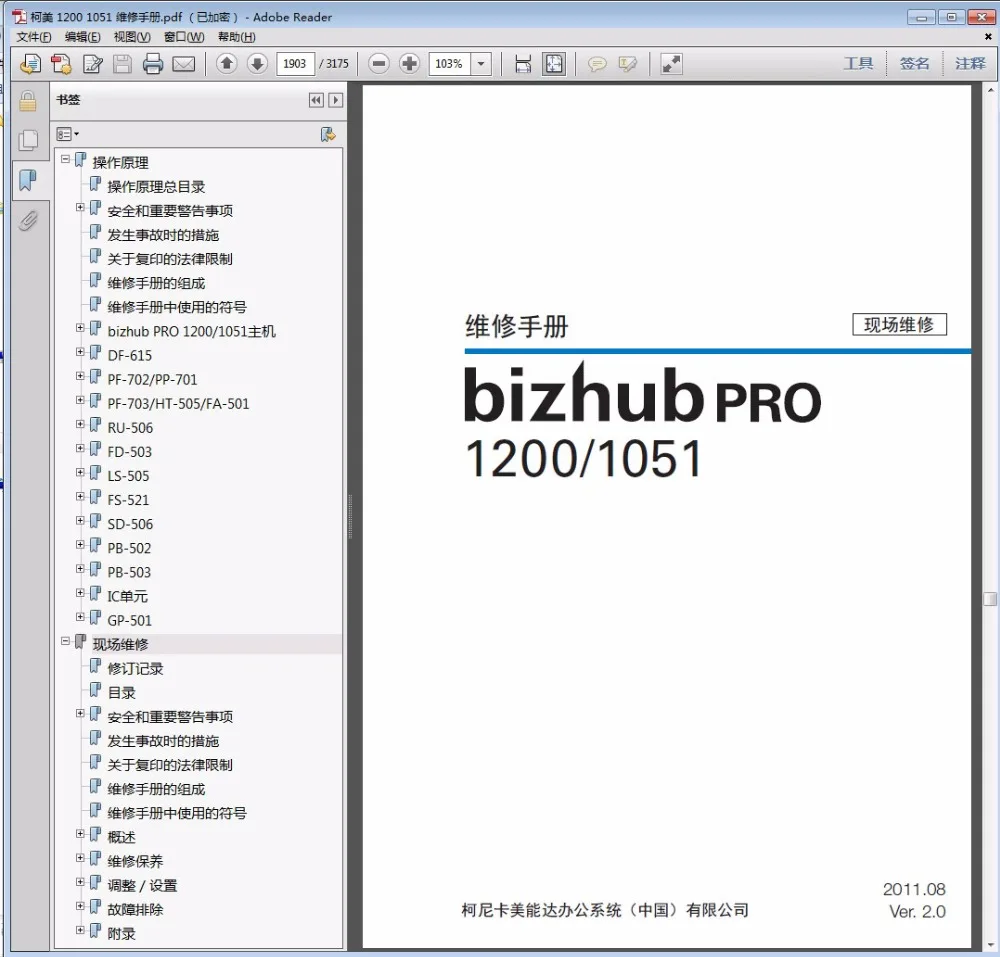
Task: Expand the FS-521 bookmark
Action: coord(80,497)
